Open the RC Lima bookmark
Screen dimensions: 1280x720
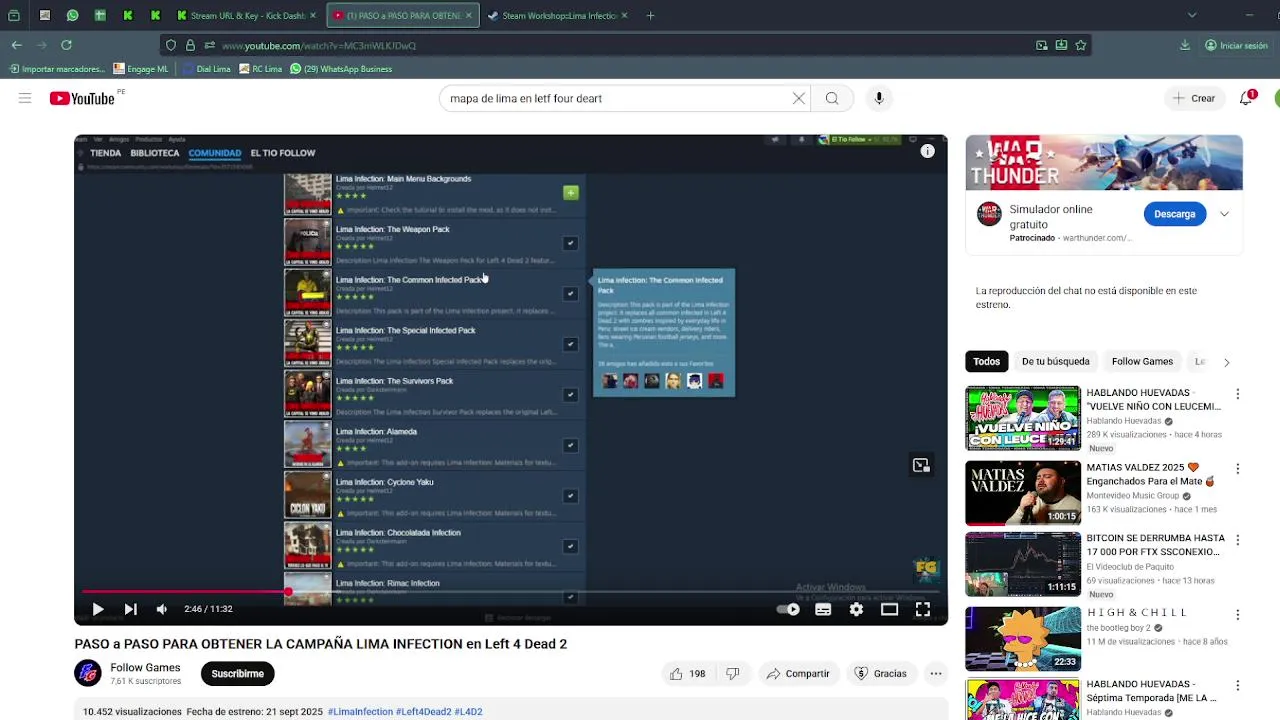point(260,69)
